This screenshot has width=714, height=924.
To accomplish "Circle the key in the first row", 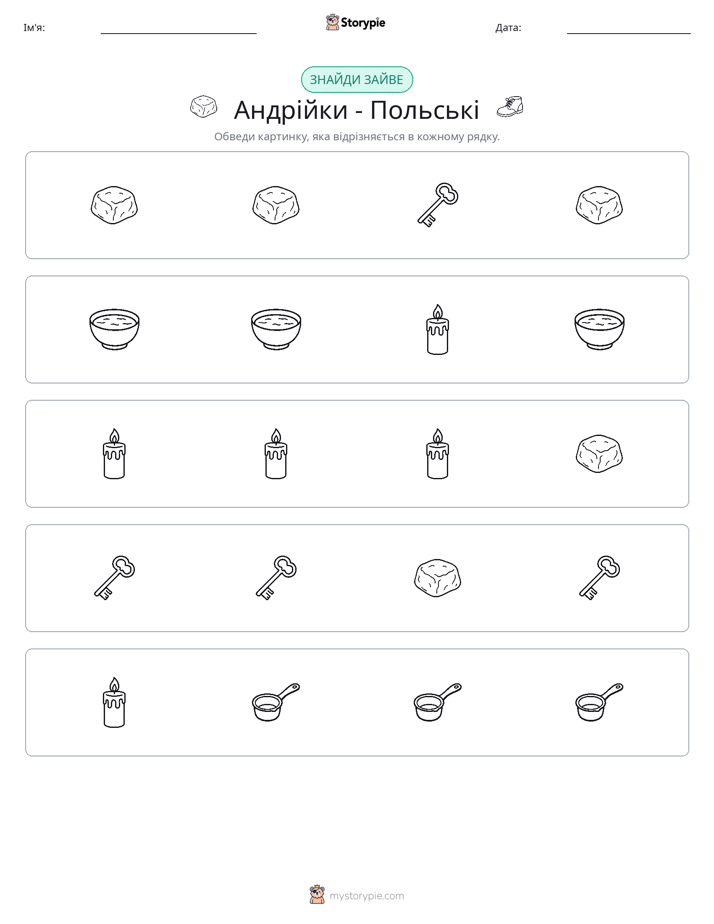I will click(438, 205).
